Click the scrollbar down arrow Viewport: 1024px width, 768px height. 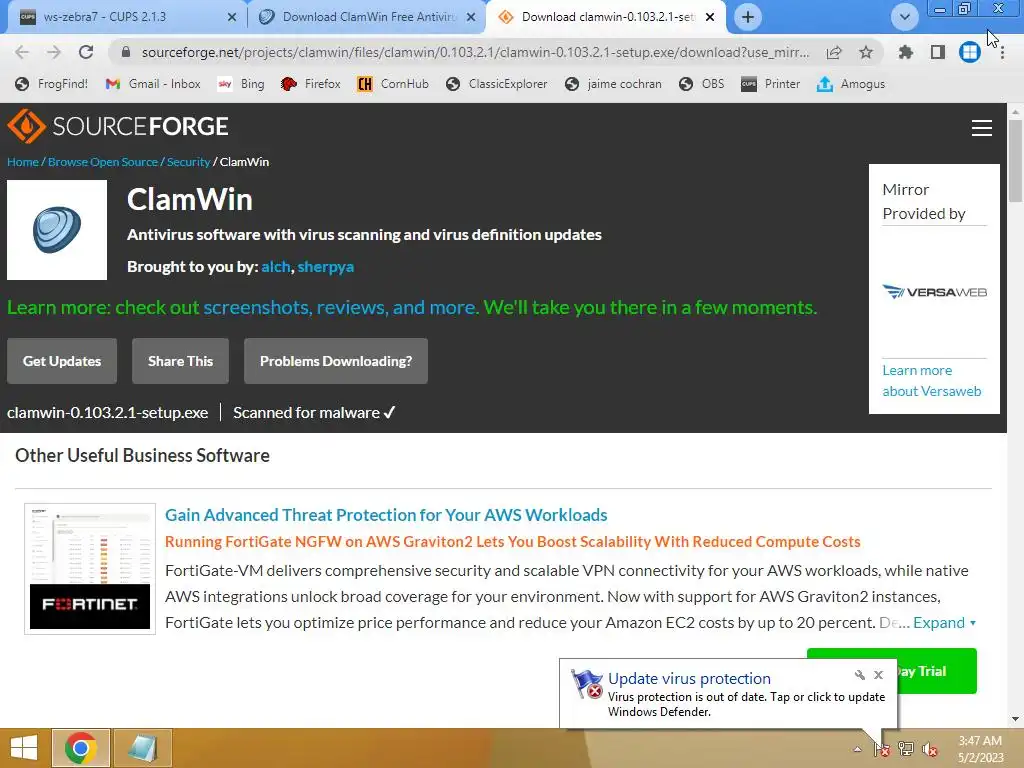pos(1015,719)
